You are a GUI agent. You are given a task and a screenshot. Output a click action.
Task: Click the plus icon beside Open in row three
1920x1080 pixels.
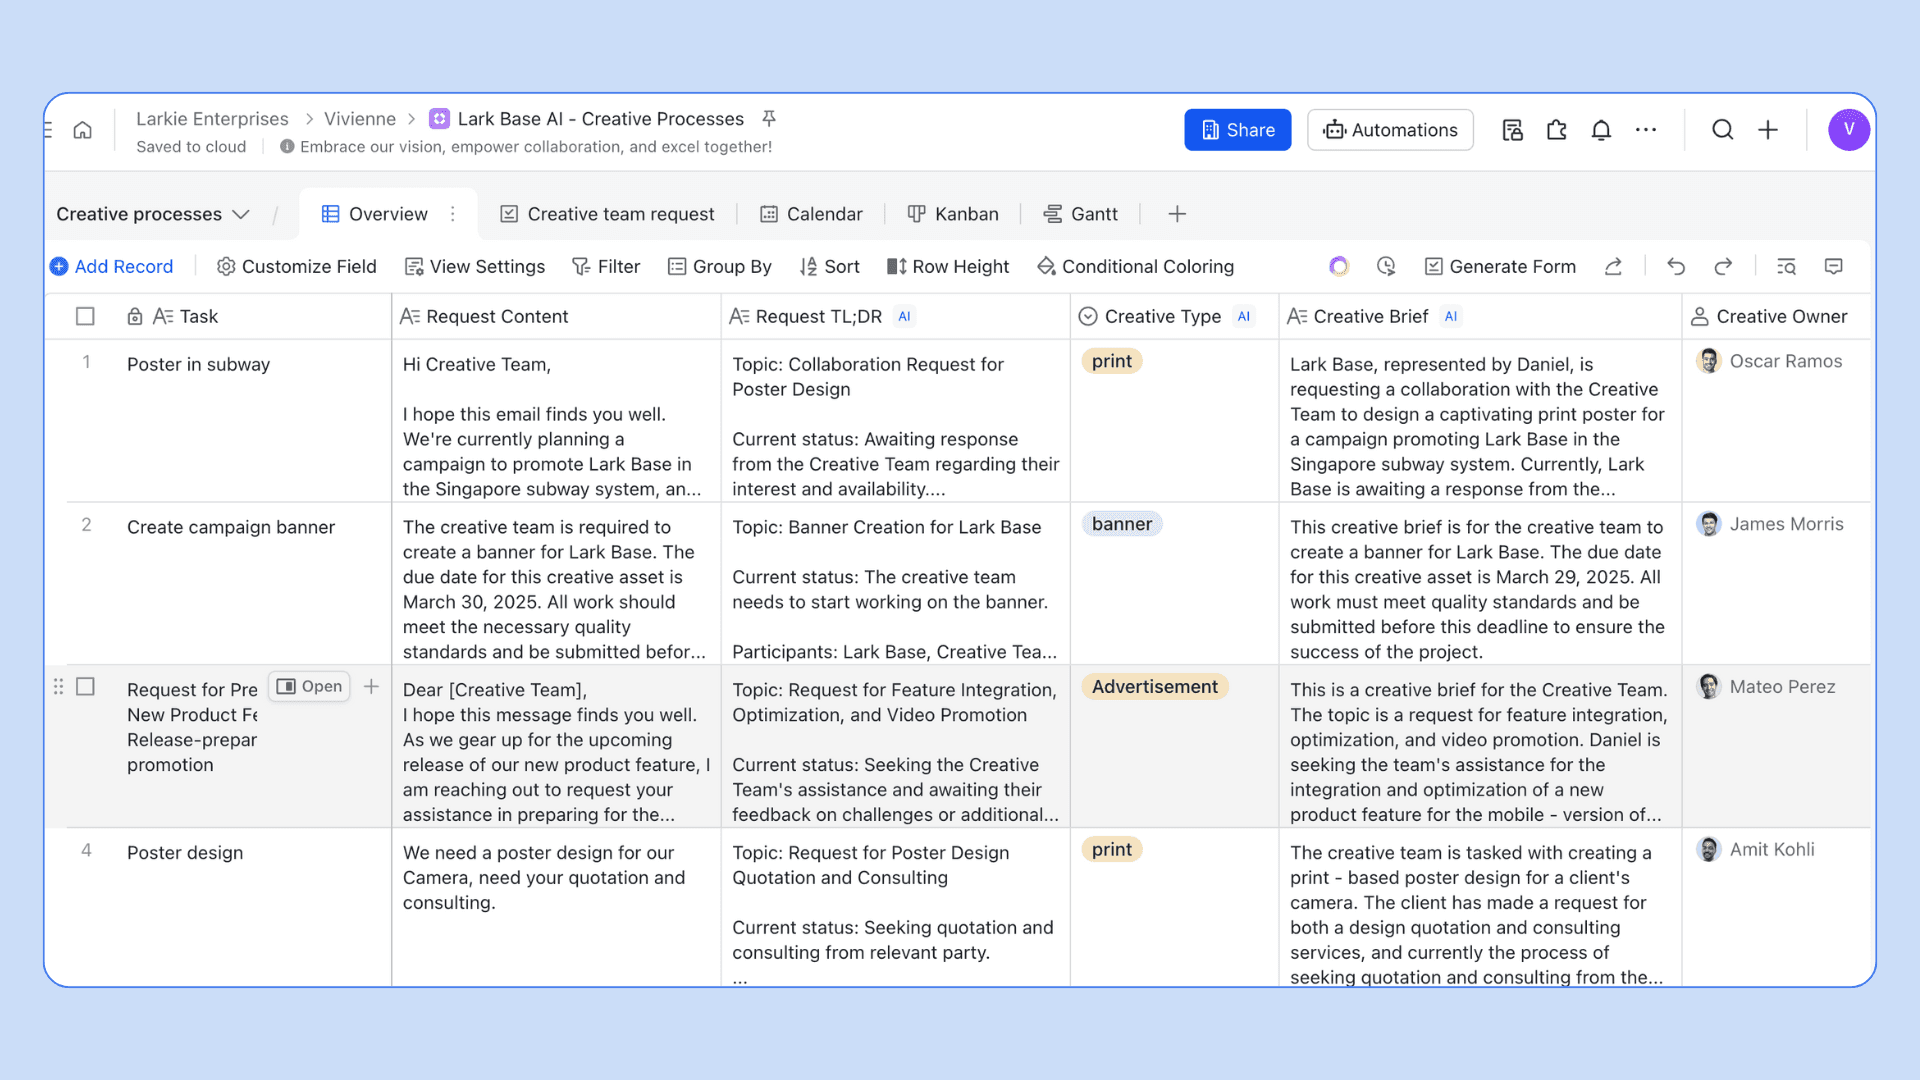pyautogui.click(x=371, y=686)
